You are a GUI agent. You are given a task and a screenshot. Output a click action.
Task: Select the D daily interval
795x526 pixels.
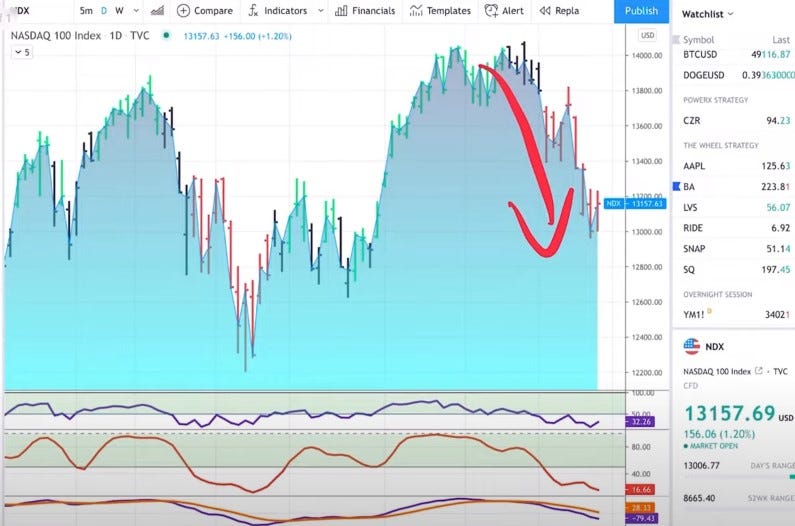pyautogui.click(x=104, y=11)
